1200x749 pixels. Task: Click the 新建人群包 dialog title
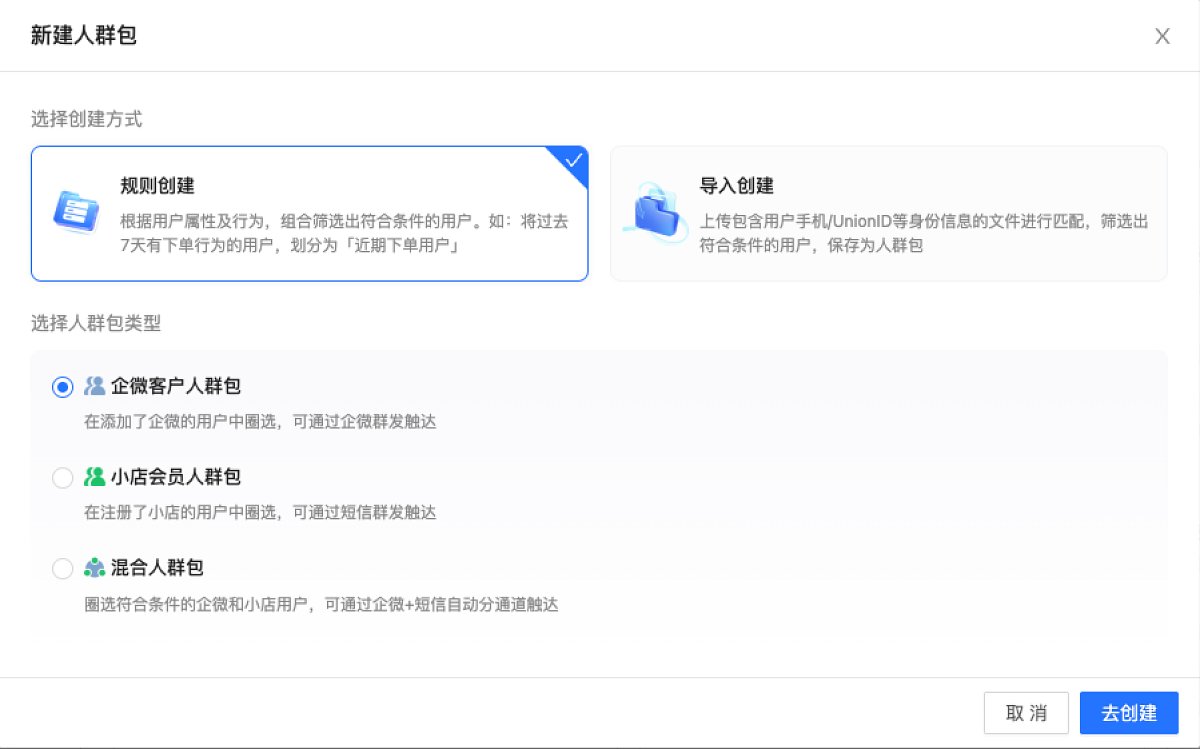point(84,36)
